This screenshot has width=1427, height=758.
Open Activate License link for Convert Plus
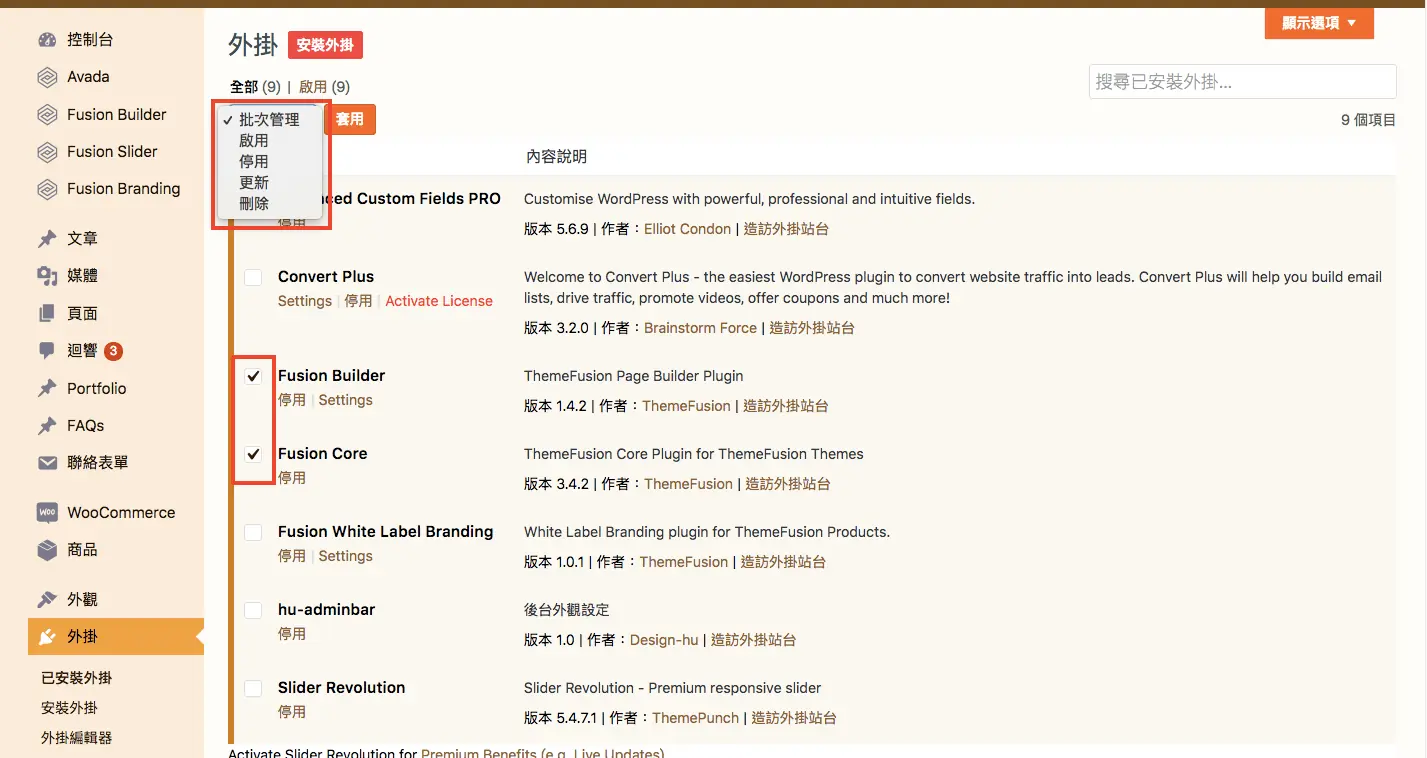pyautogui.click(x=439, y=301)
